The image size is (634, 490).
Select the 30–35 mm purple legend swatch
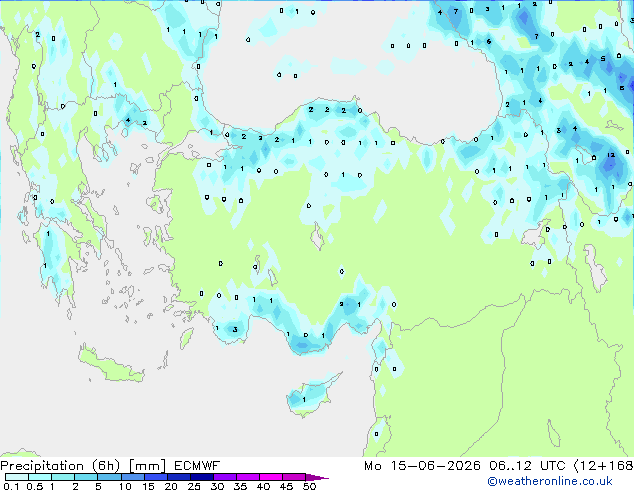tap(224, 477)
